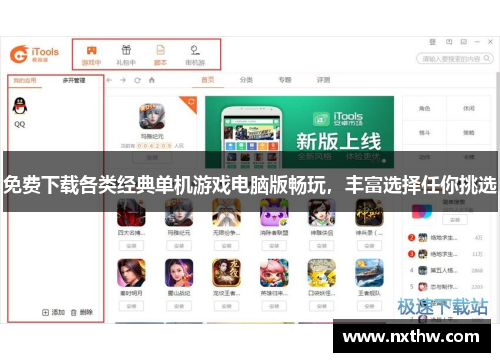Open the 礼包中 gift box icon
The width and height of the screenshot is (500, 362).
point(126,50)
